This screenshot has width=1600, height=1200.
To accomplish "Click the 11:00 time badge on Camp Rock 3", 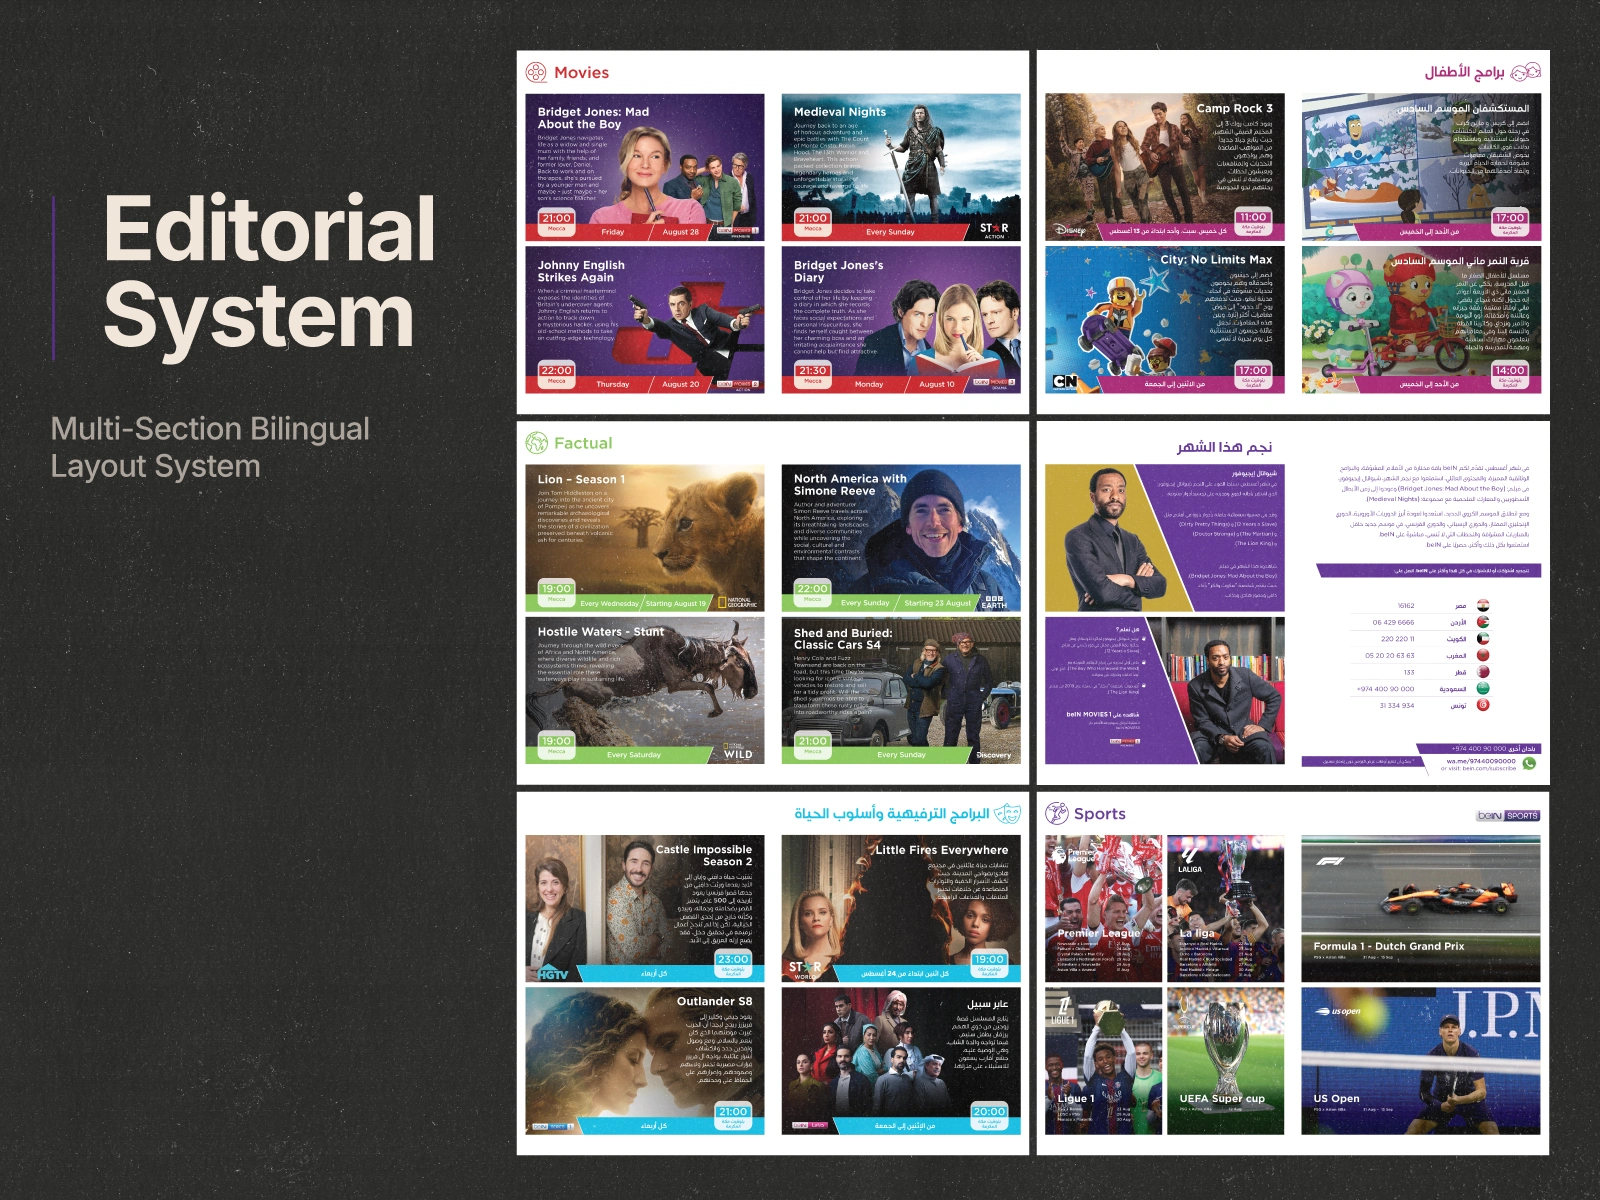I will coord(1253,220).
